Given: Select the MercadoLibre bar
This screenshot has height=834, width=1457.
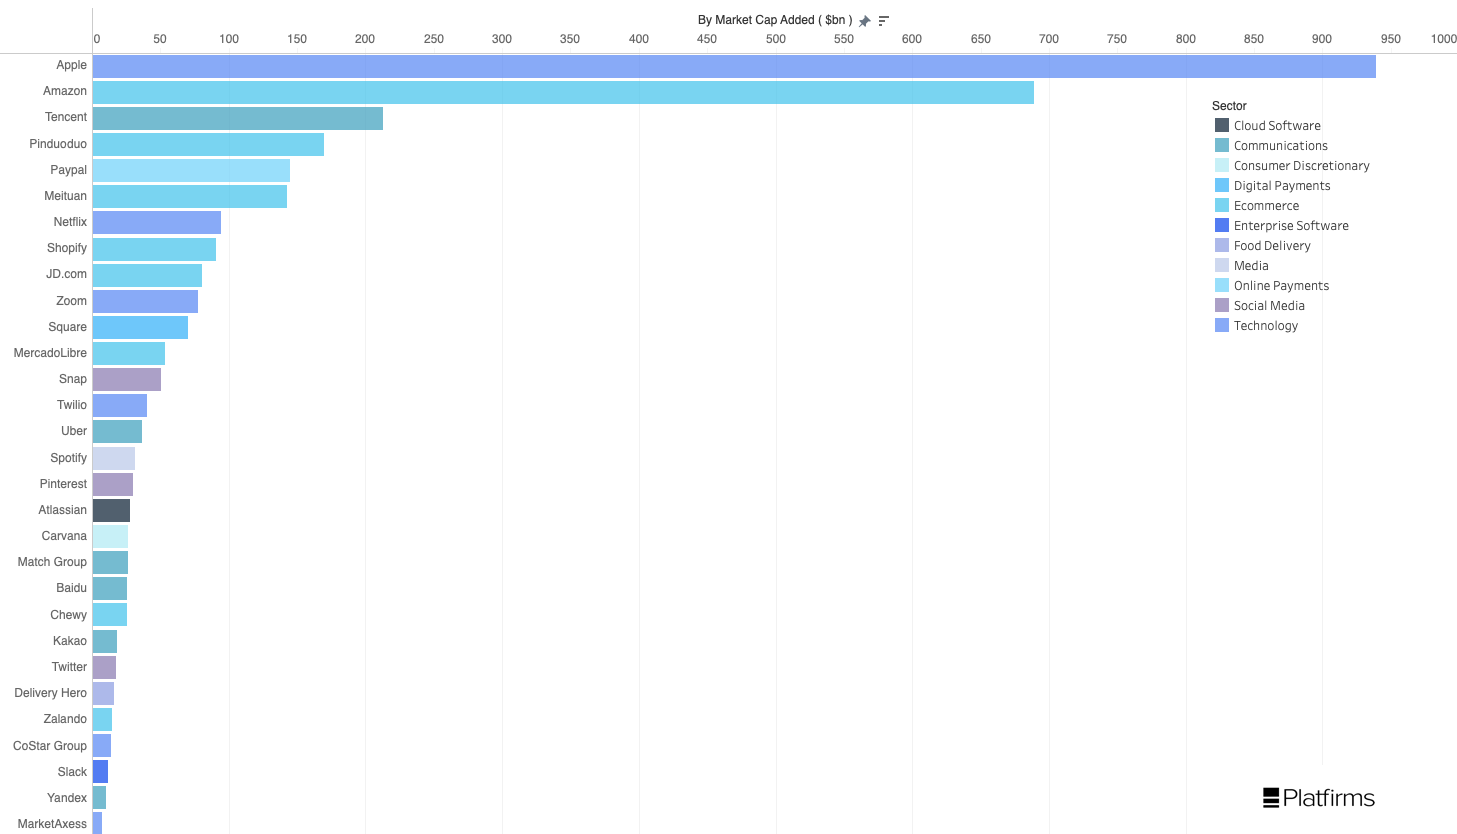Looking at the screenshot, I should click(129, 353).
